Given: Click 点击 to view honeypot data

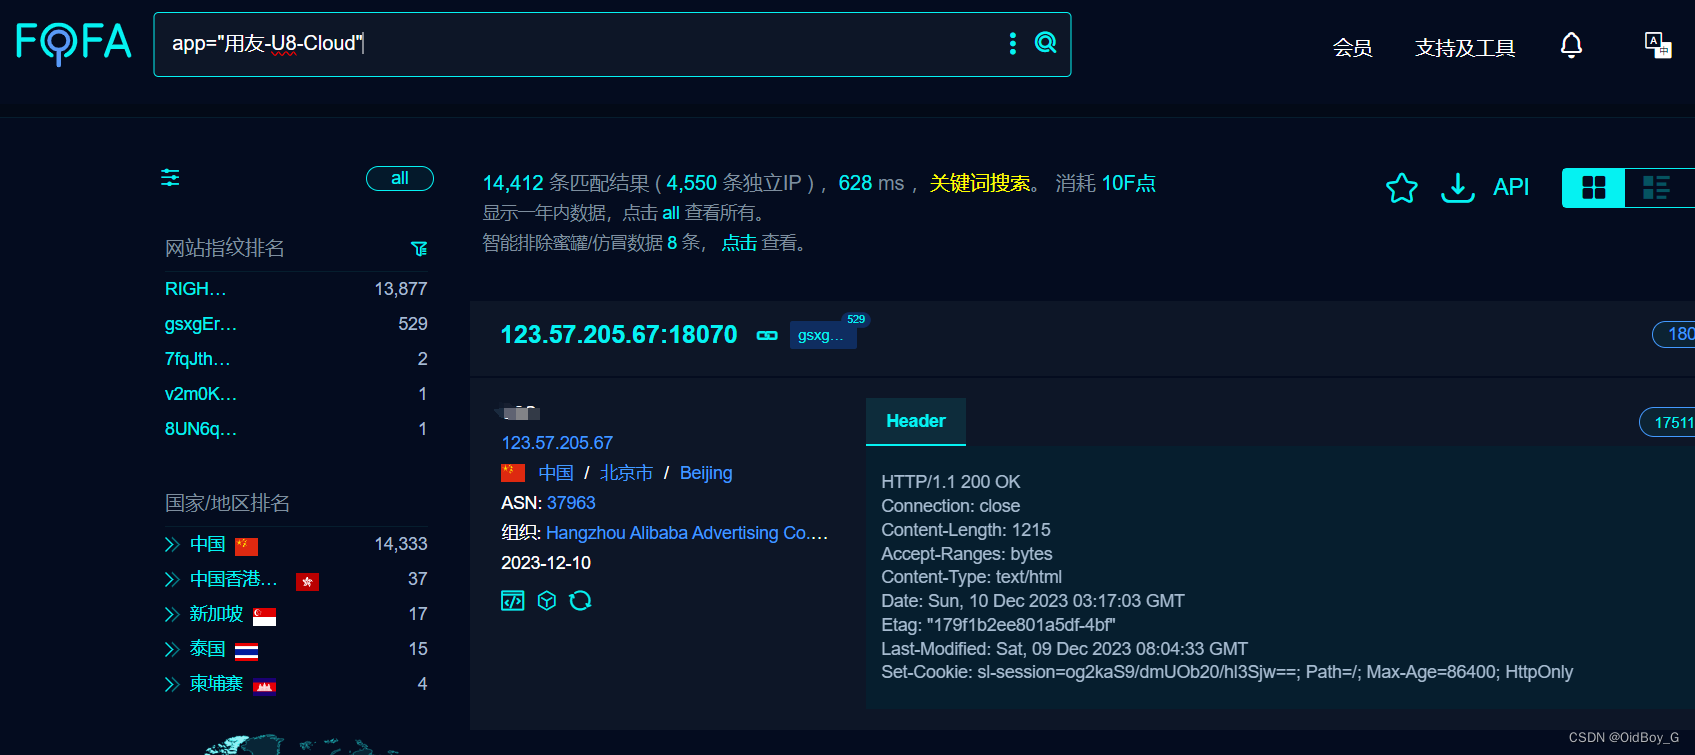Looking at the screenshot, I should point(739,243).
